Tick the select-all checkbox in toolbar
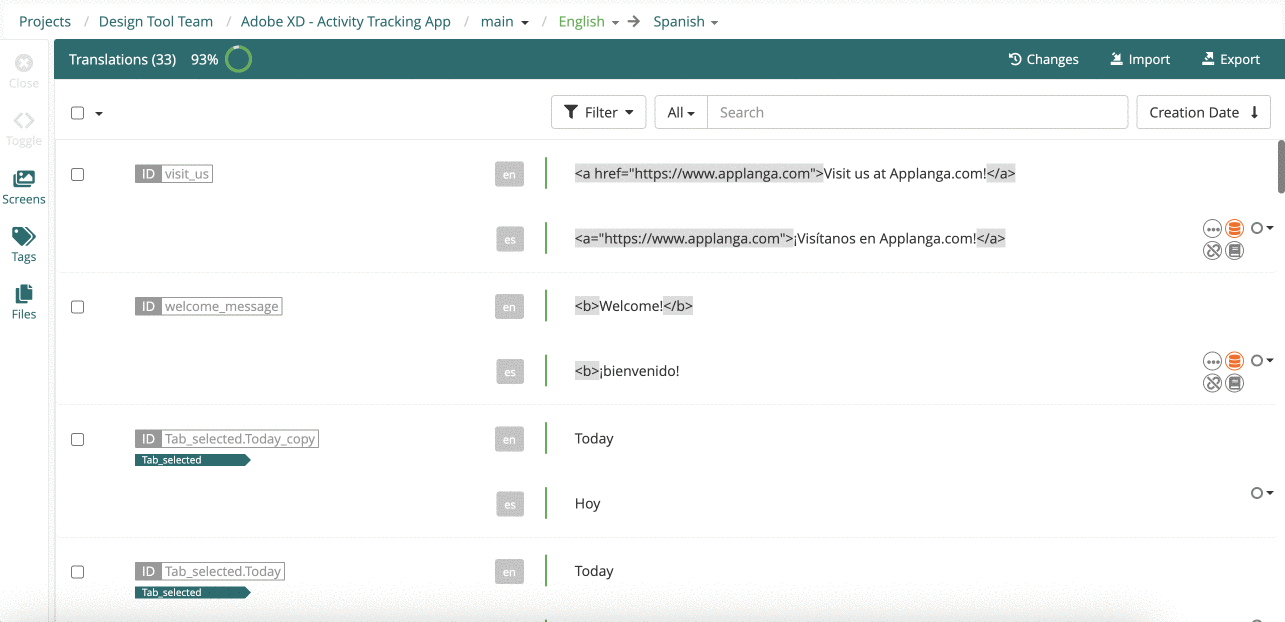The height and width of the screenshot is (622, 1285). tap(77, 113)
